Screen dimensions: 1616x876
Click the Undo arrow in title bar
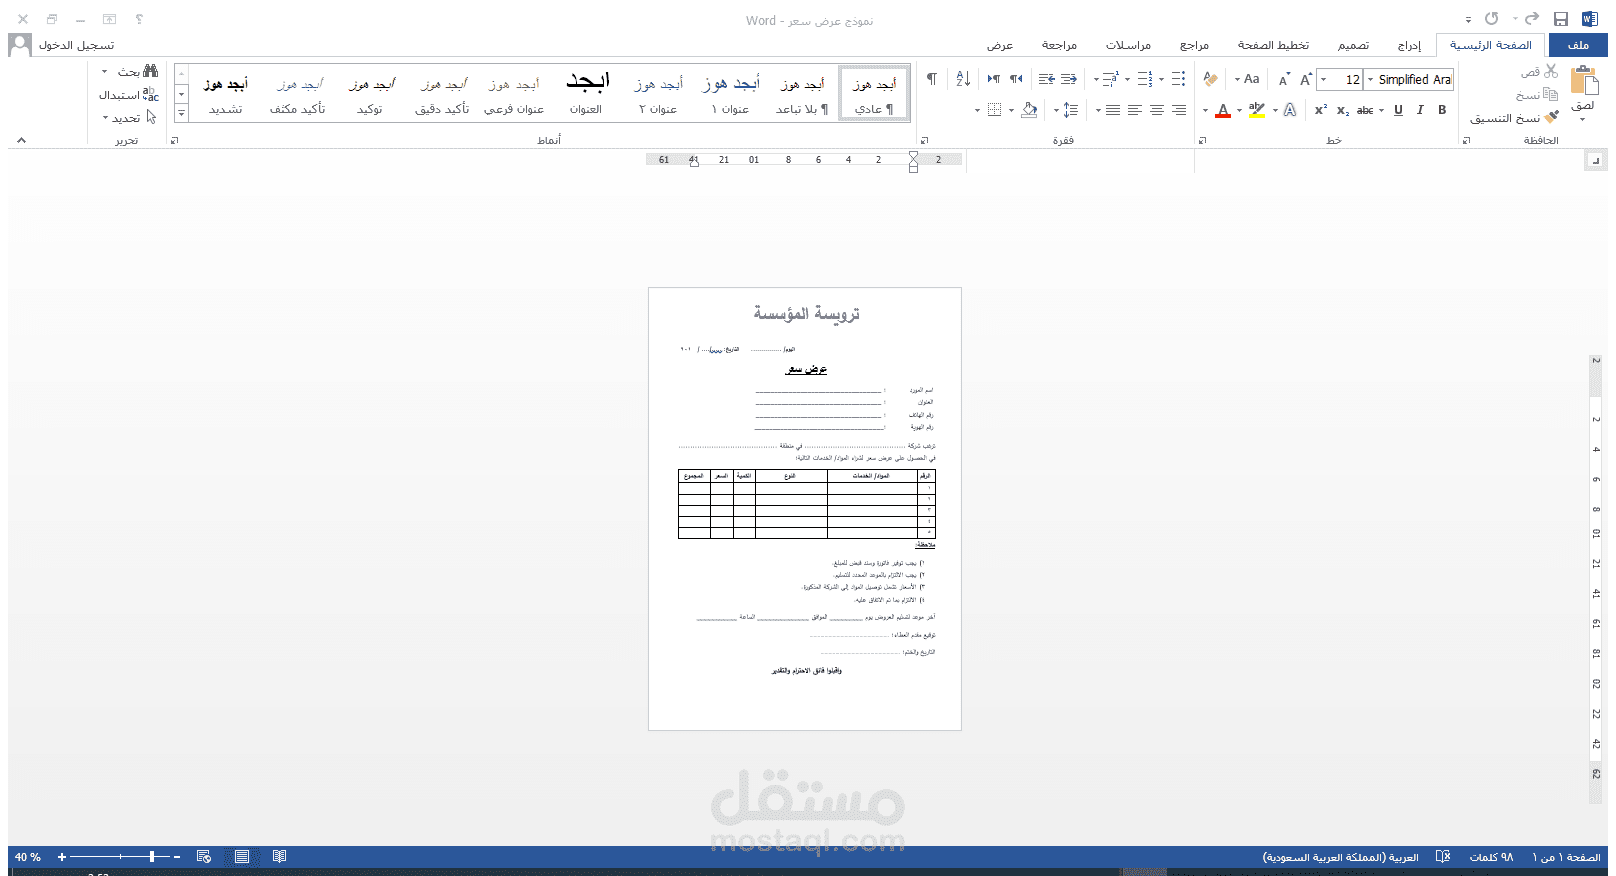pyautogui.click(x=1532, y=19)
